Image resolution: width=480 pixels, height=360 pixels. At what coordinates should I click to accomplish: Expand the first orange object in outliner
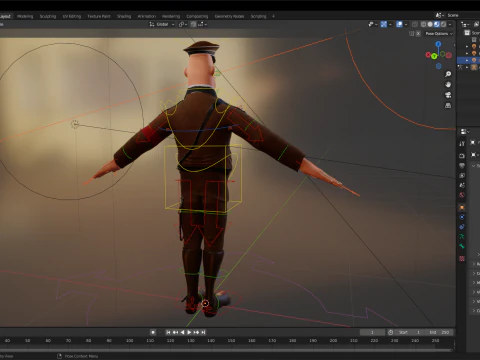(x=467, y=47)
